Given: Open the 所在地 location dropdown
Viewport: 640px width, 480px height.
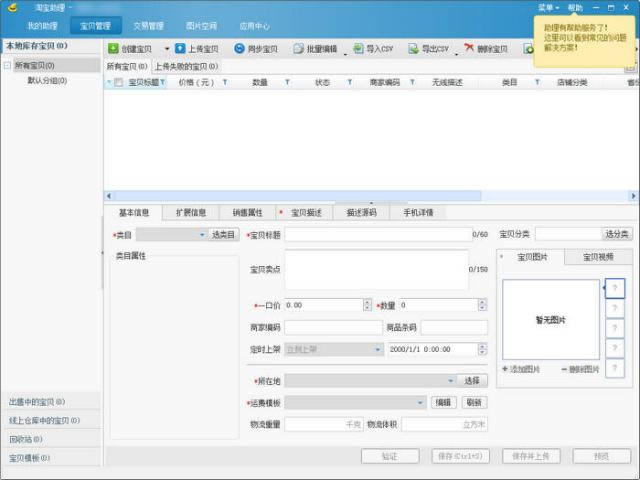Looking at the screenshot, I should click(x=451, y=381).
